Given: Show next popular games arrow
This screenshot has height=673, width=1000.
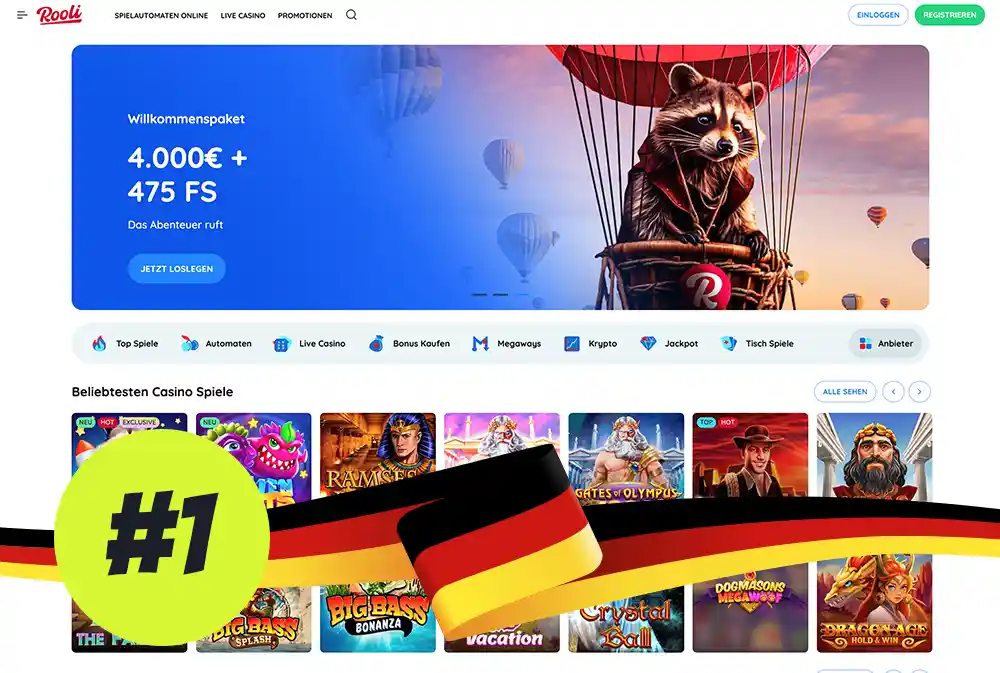Looking at the screenshot, I should pos(920,392).
